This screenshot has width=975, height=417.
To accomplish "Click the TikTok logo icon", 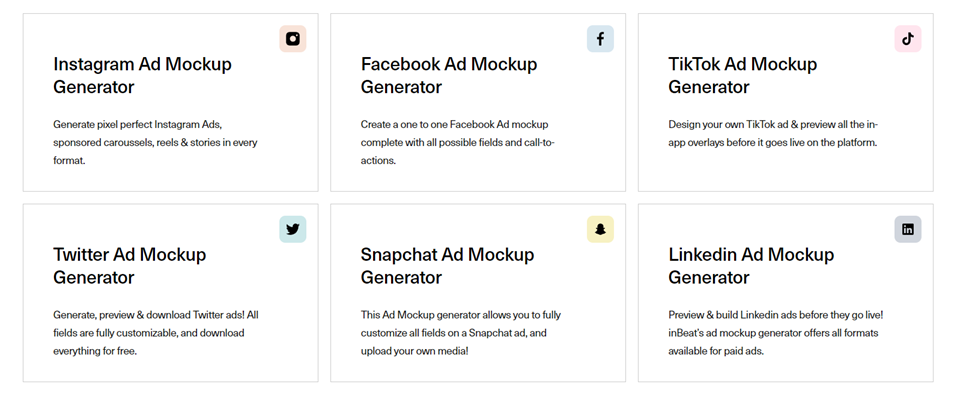I will [908, 39].
